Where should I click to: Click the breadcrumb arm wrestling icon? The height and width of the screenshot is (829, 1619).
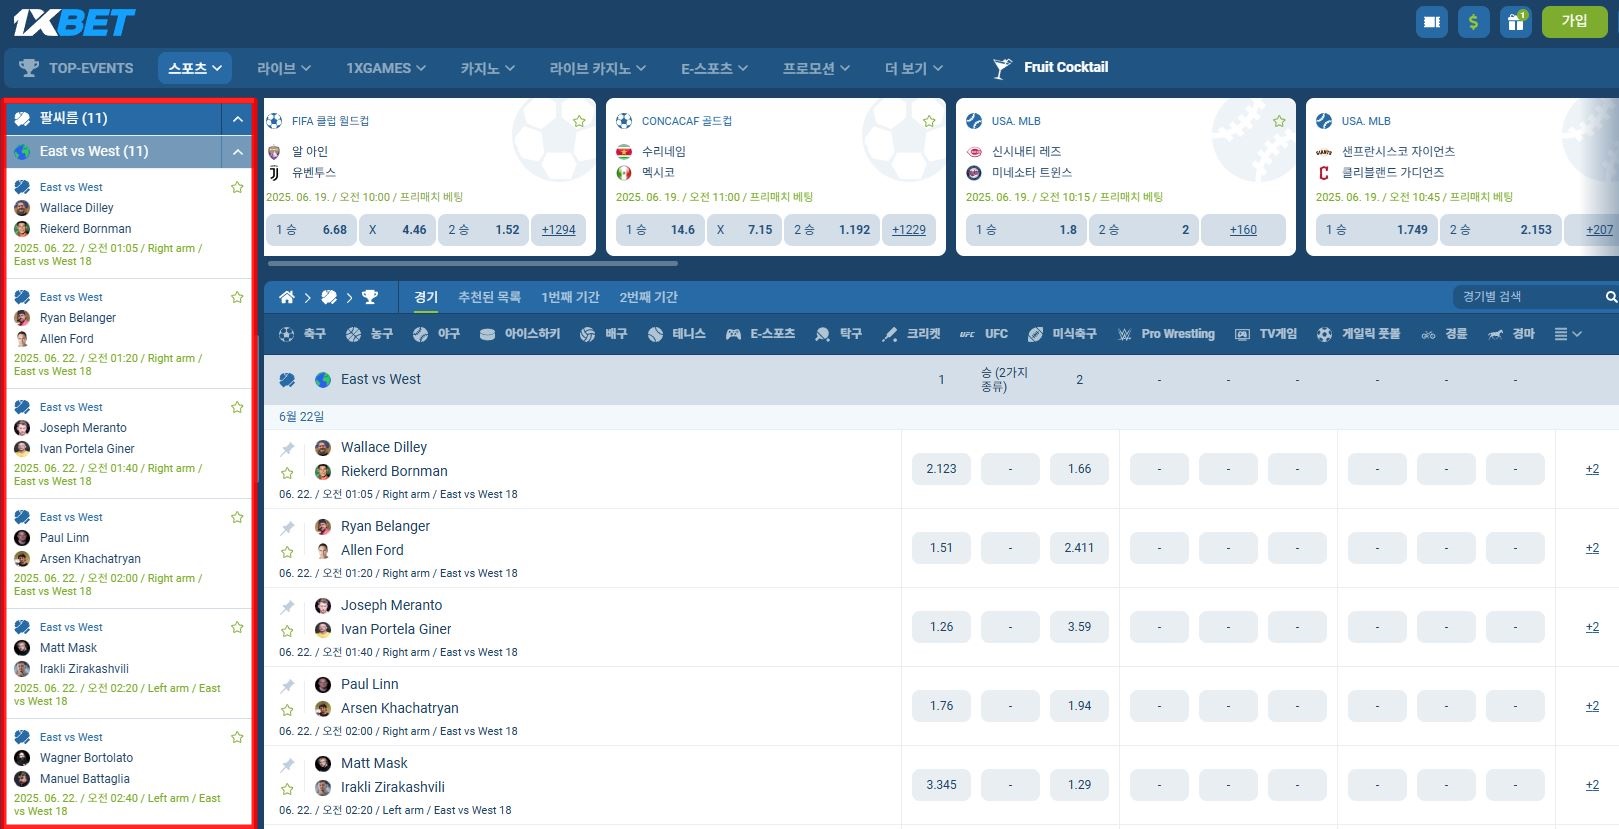[x=329, y=297]
